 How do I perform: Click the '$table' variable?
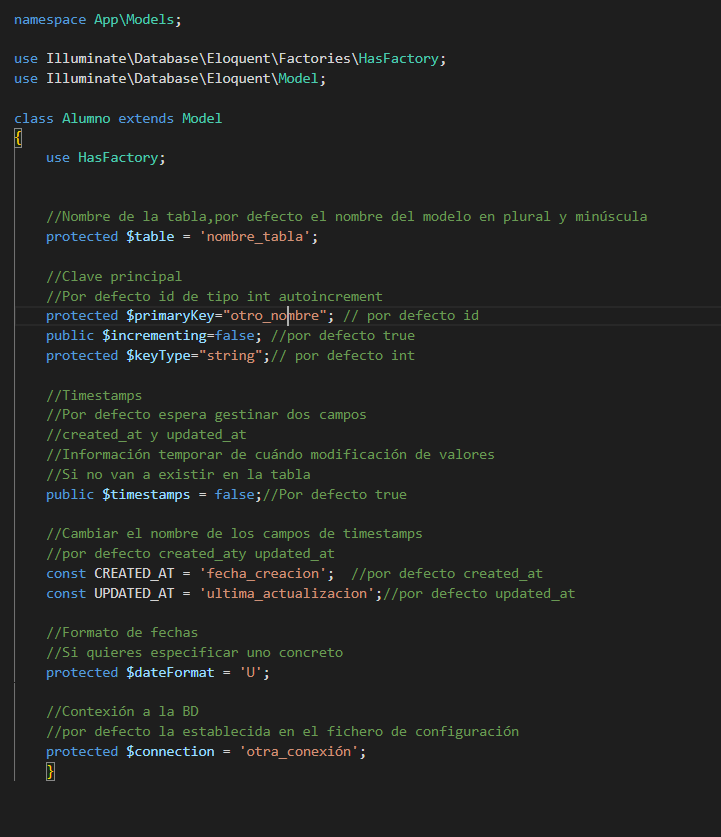pyautogui.click(x=150, y=236)
